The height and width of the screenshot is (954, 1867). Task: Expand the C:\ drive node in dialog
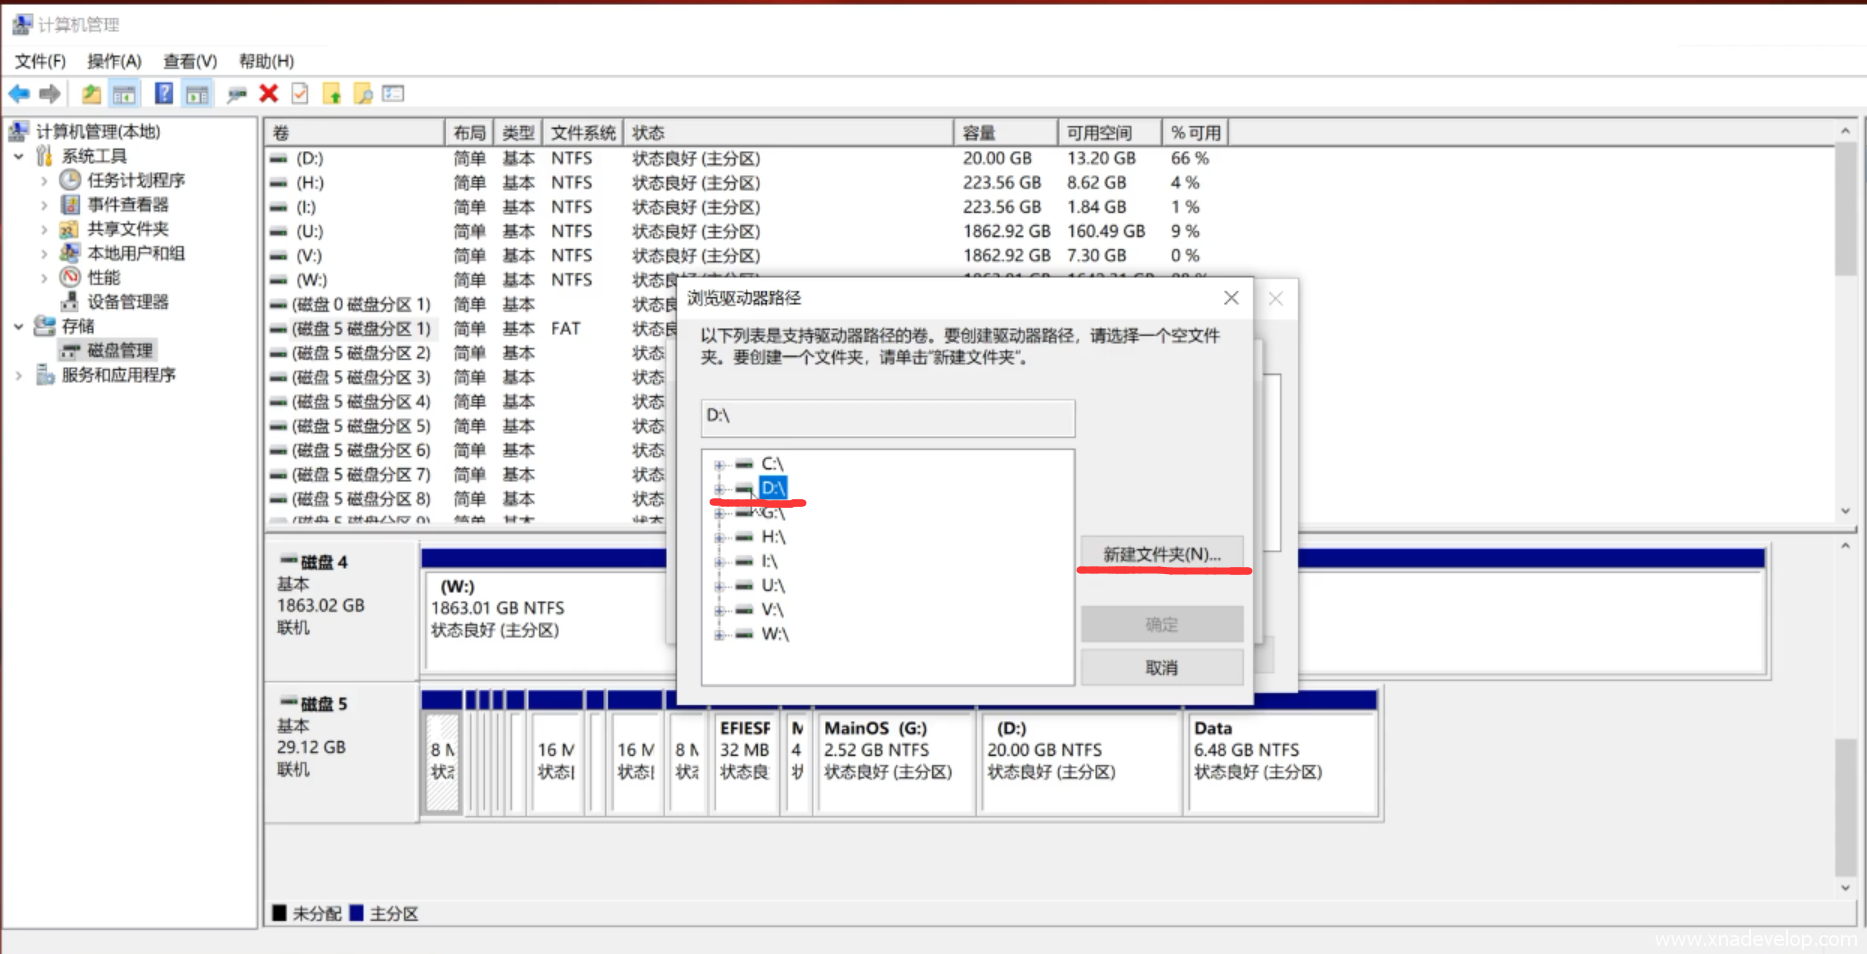[719, 465]
